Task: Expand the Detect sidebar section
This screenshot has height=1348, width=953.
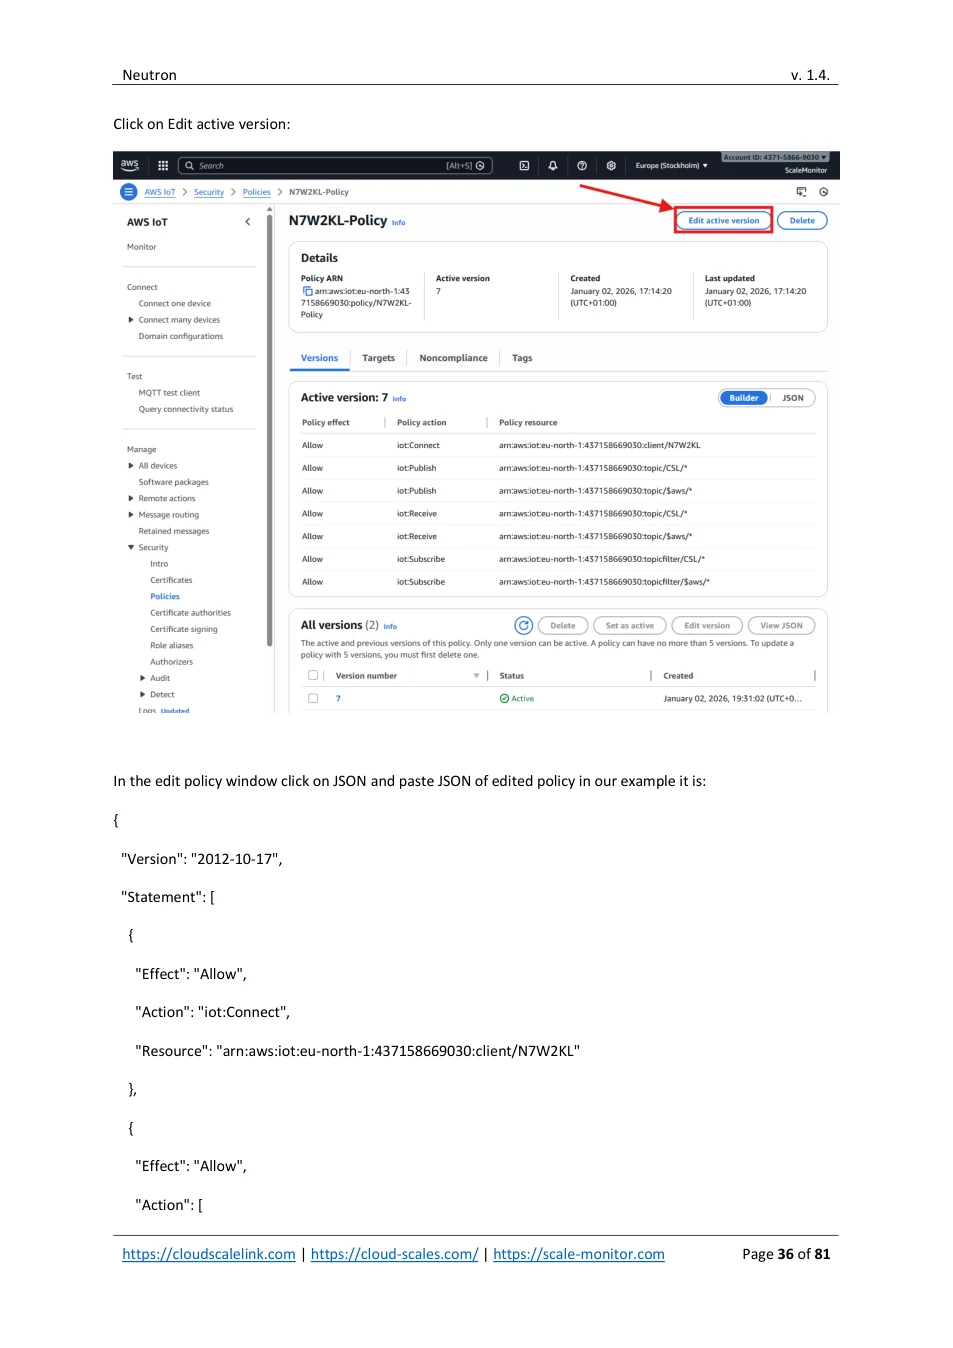Action: [143, 695]
